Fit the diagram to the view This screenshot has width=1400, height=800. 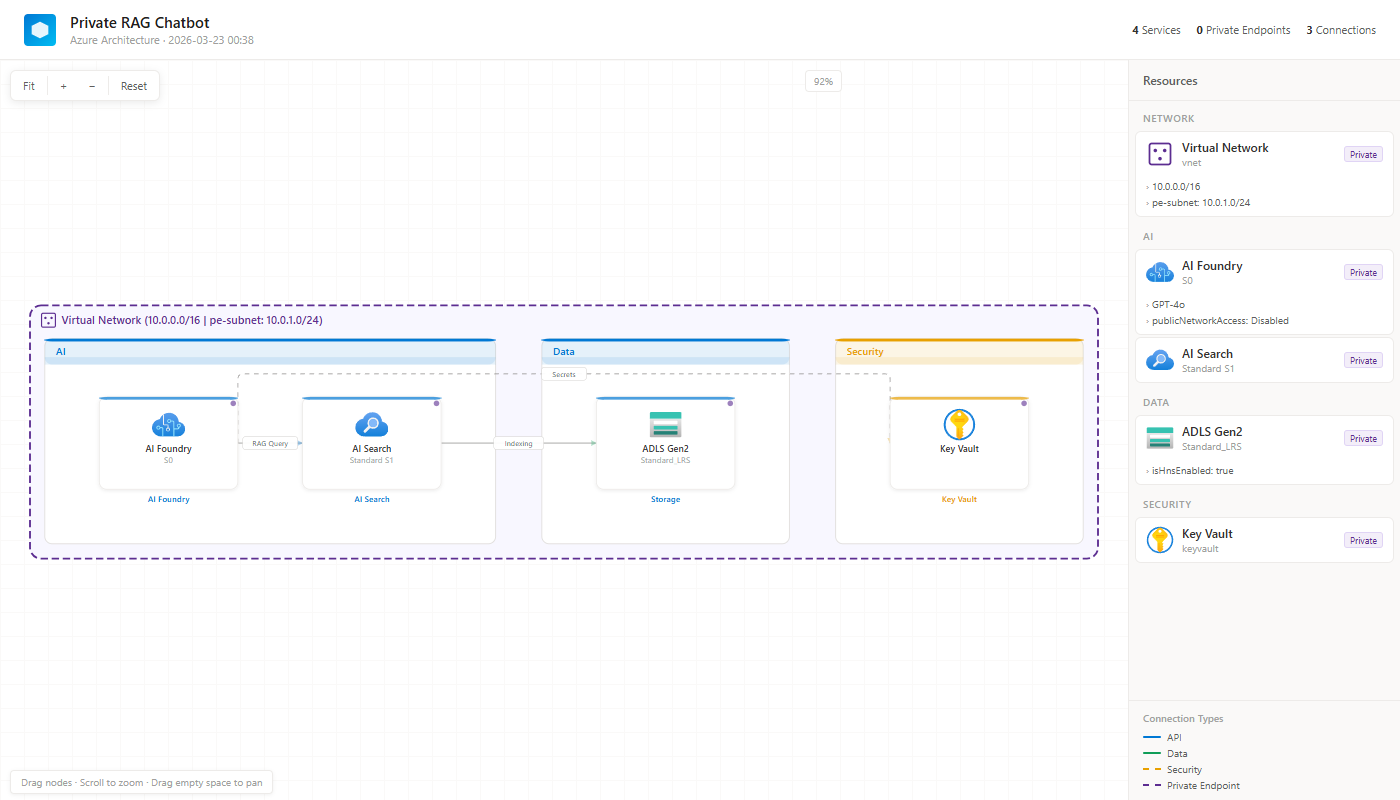point(29,86)
